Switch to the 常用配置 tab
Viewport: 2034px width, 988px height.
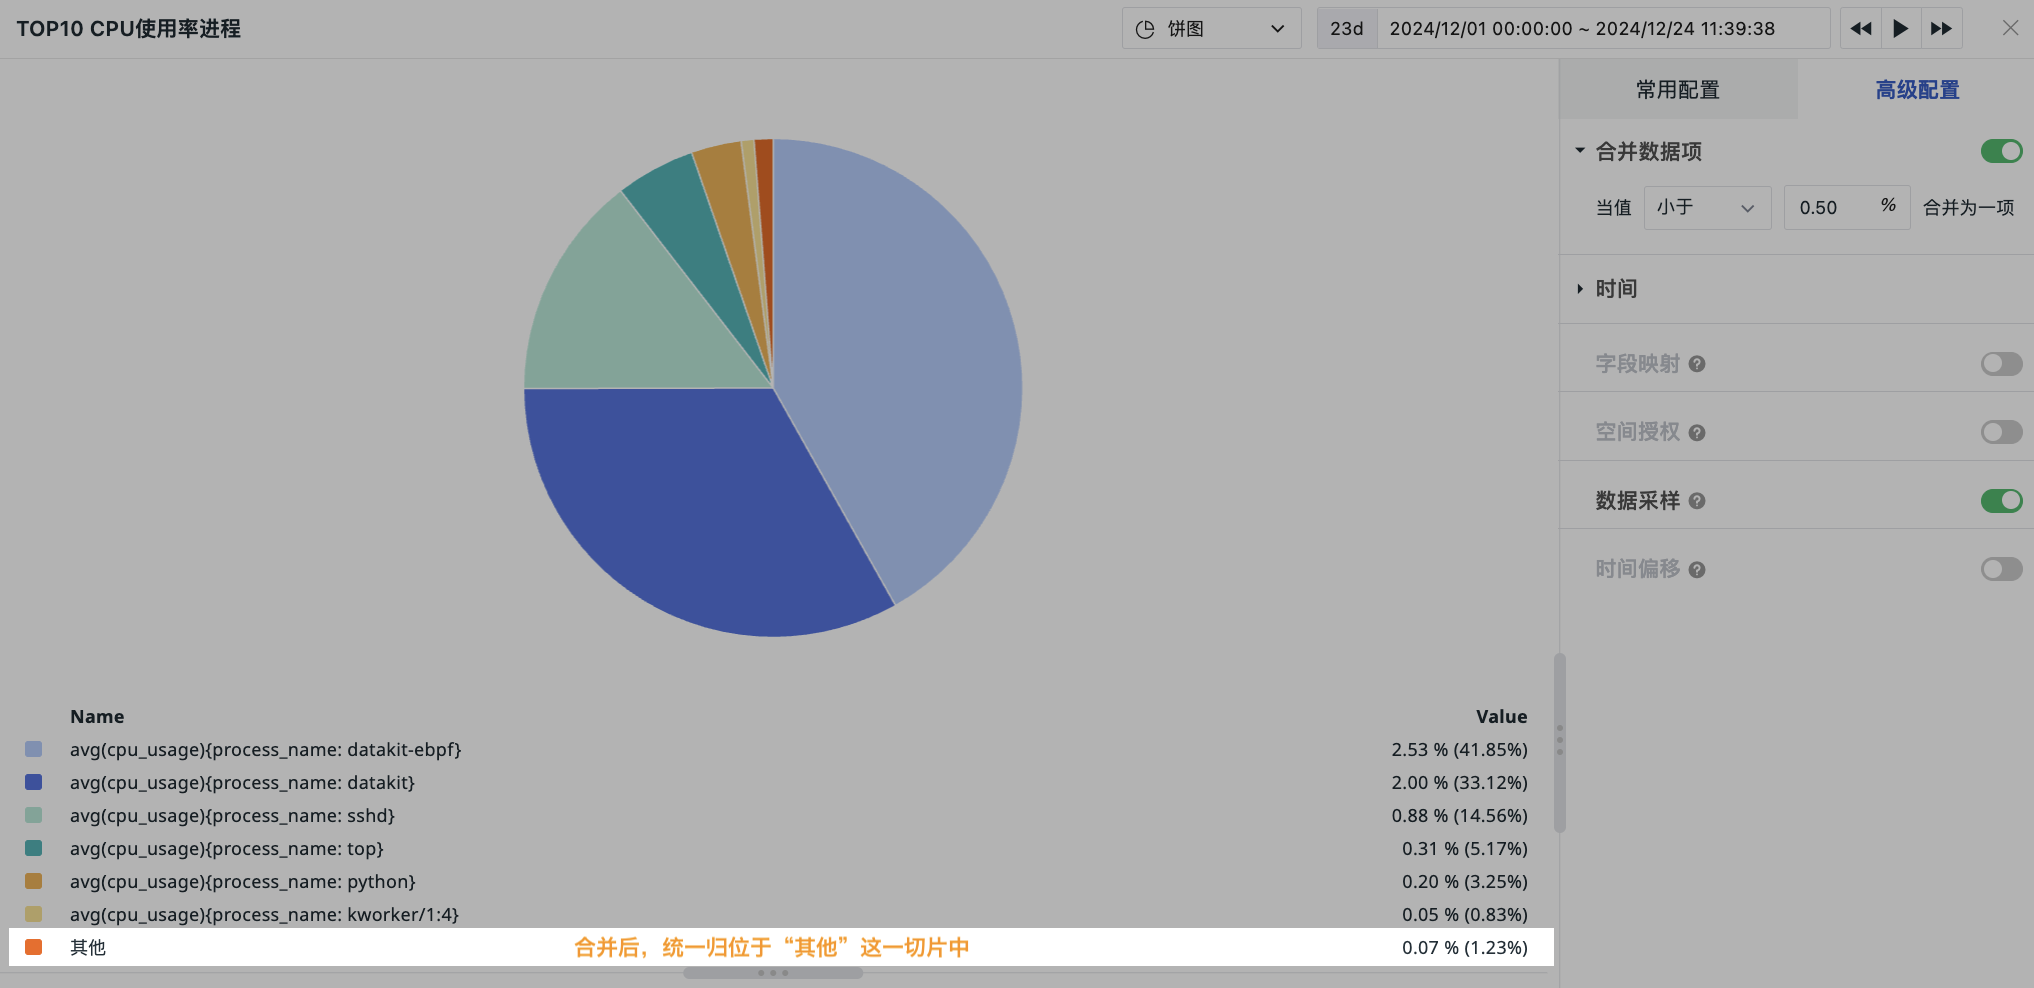pos(1677,90)
